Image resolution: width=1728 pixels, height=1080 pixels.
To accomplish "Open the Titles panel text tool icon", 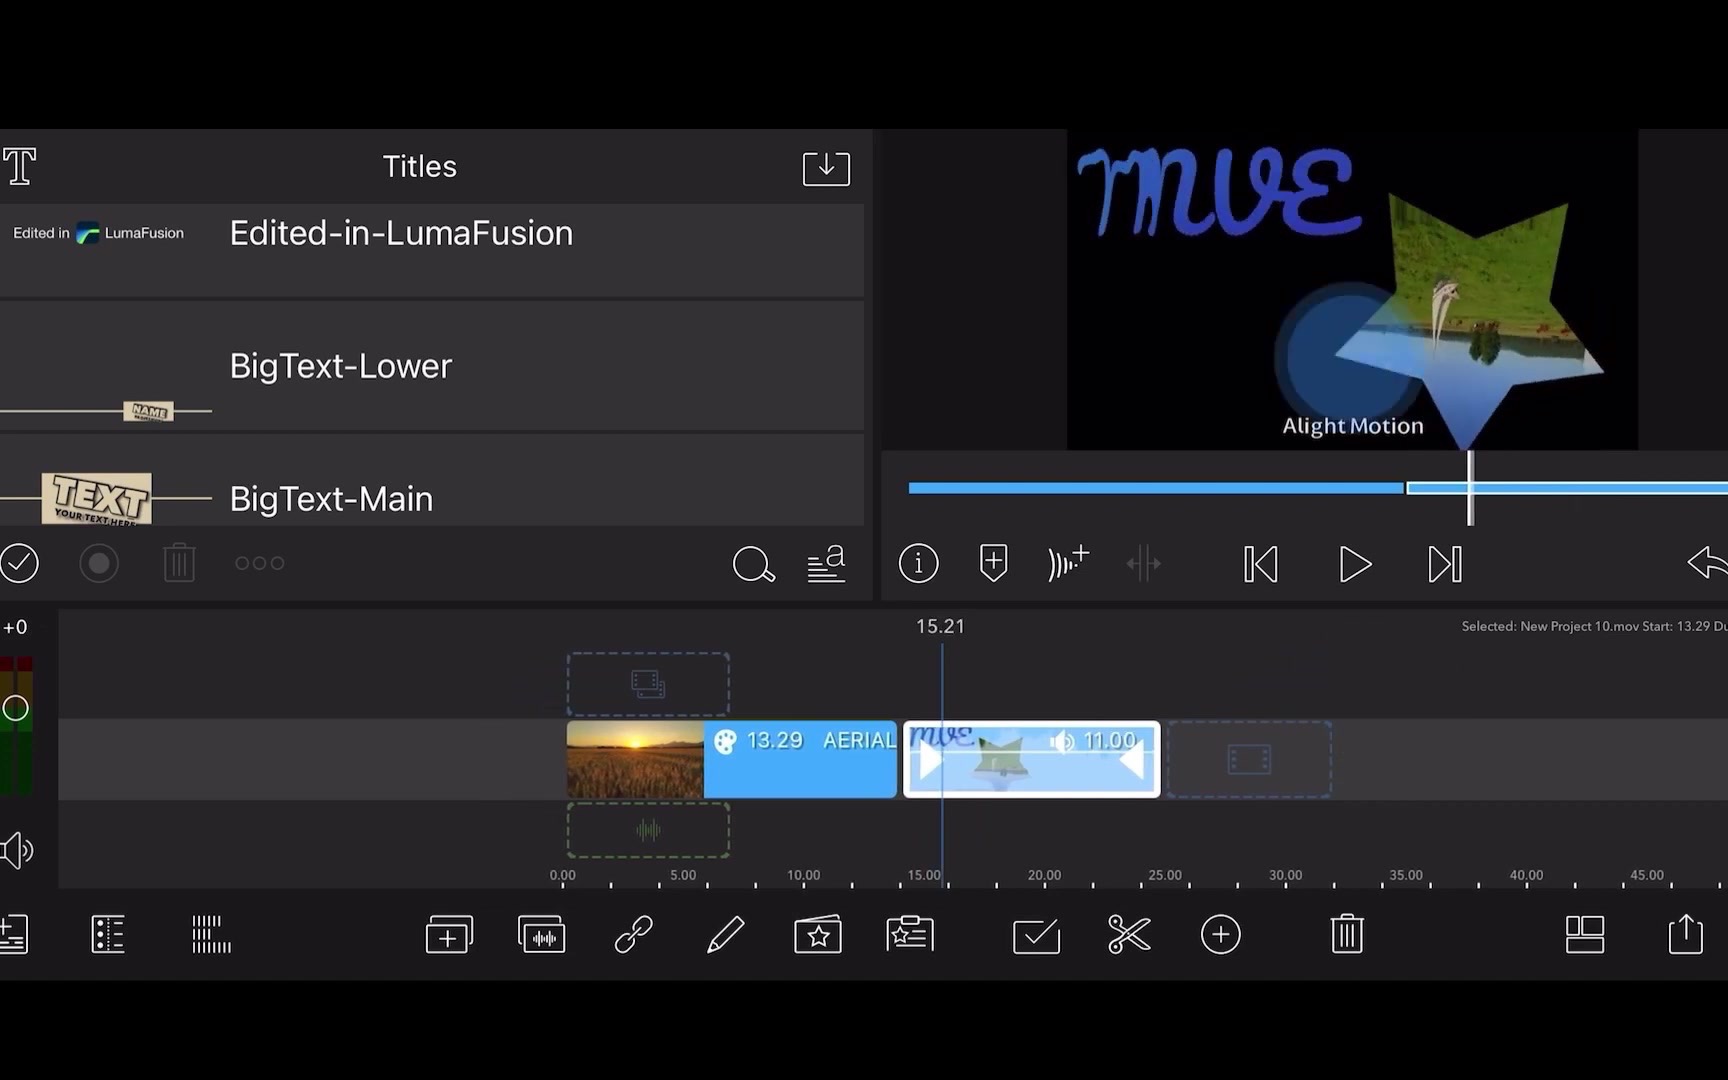I will (x=18, y=166).
